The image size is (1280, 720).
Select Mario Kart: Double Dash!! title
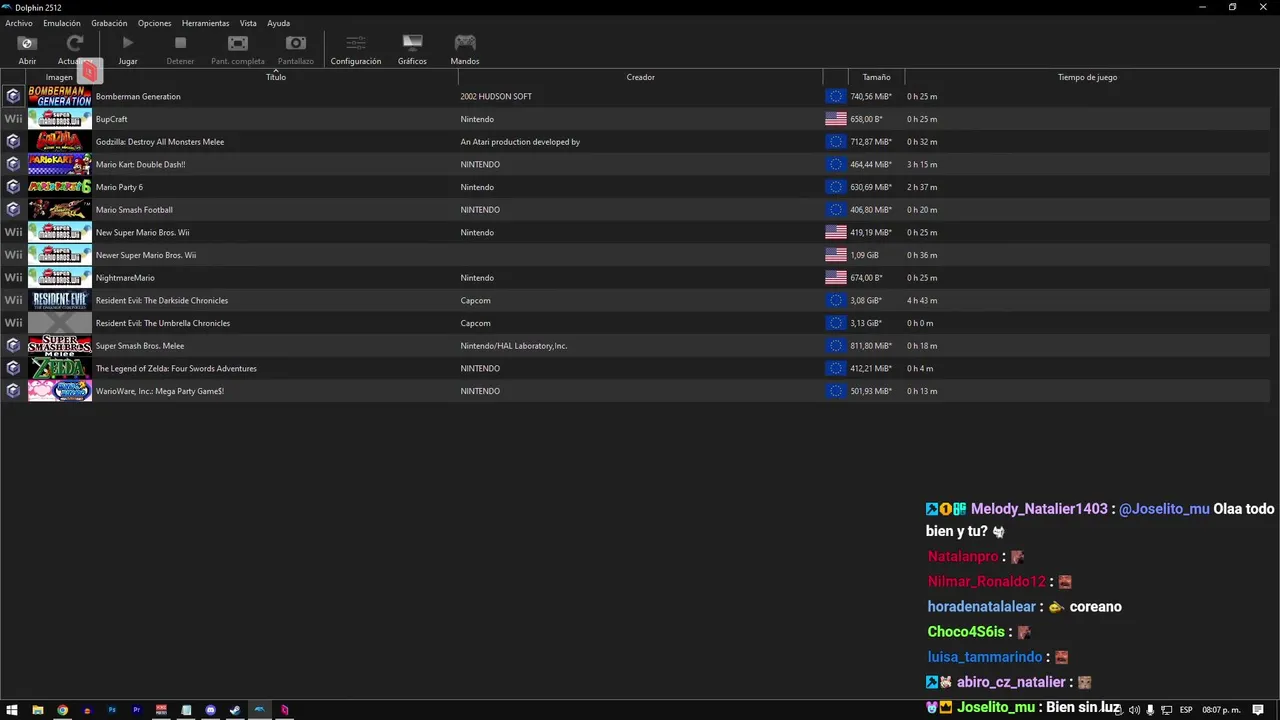[140, 164]
